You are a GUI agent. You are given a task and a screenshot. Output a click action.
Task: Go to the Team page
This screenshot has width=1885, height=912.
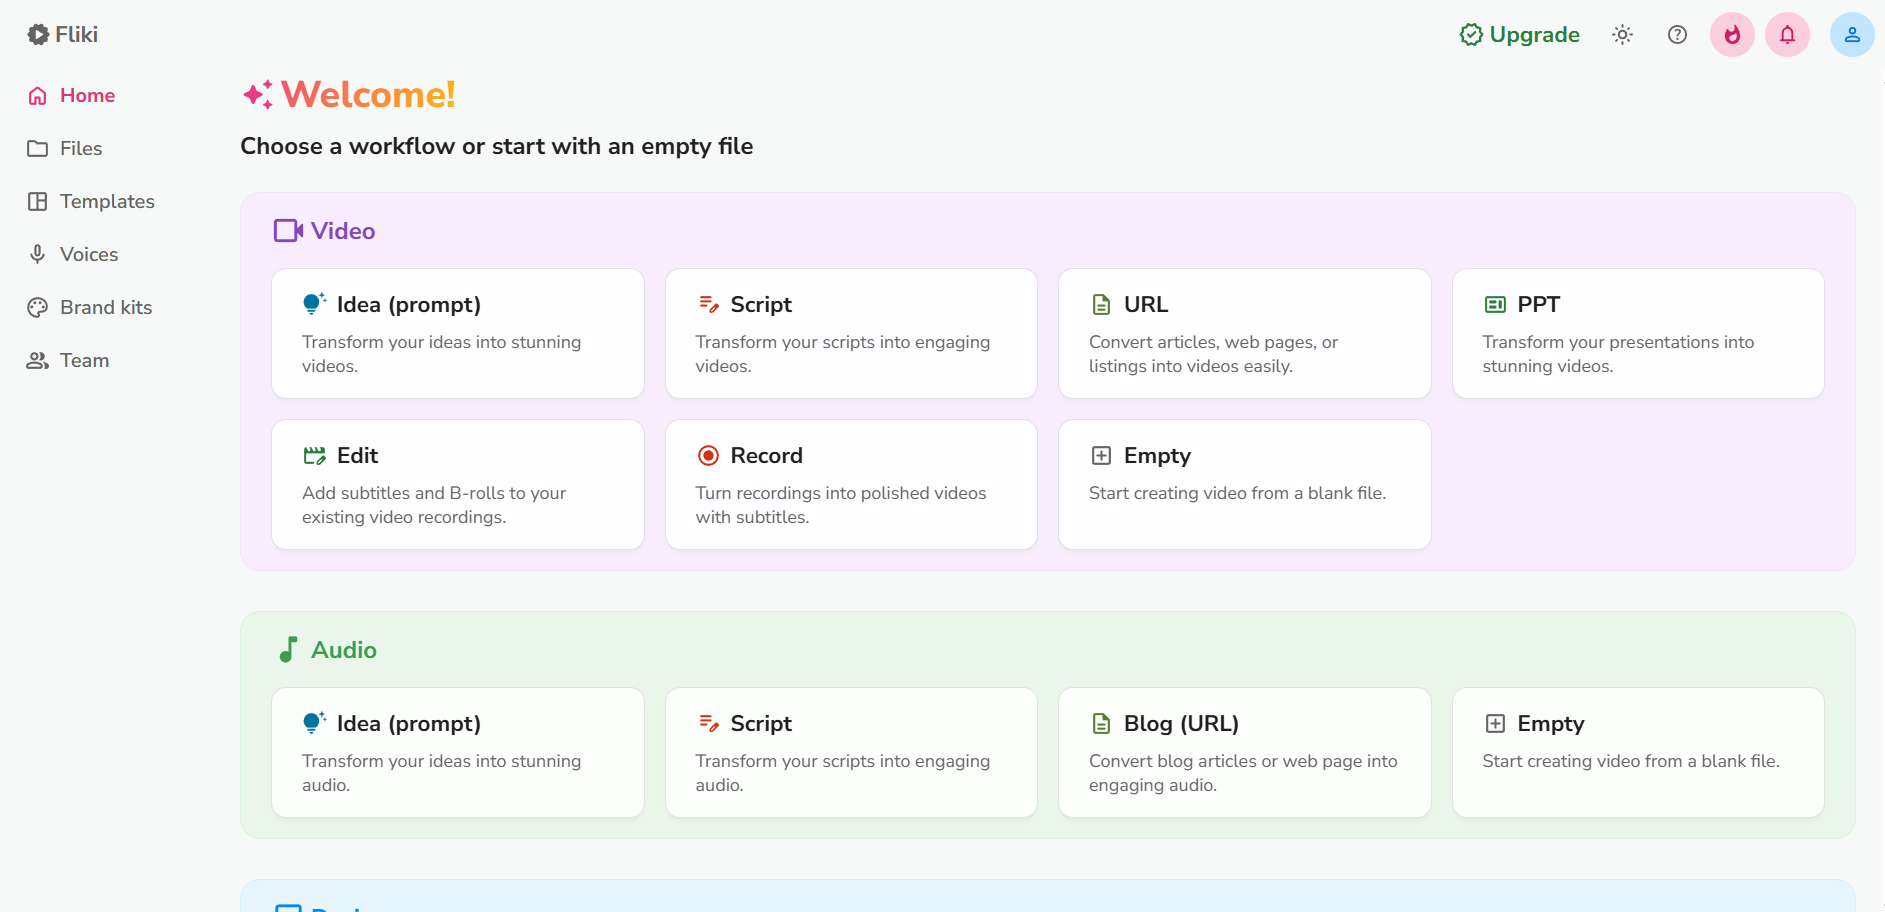tap(84, 360)
